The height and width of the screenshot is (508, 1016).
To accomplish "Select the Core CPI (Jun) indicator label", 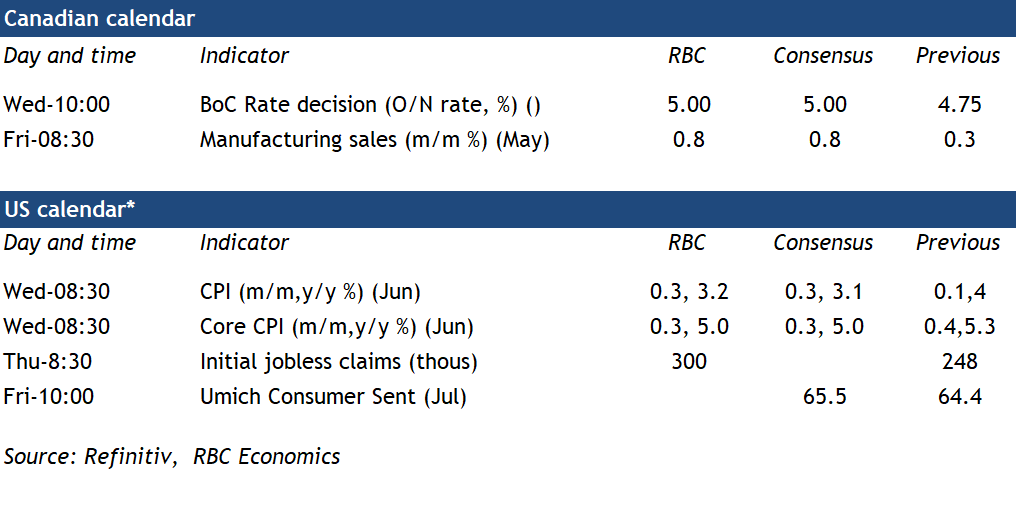I will [x=336, y=327].
